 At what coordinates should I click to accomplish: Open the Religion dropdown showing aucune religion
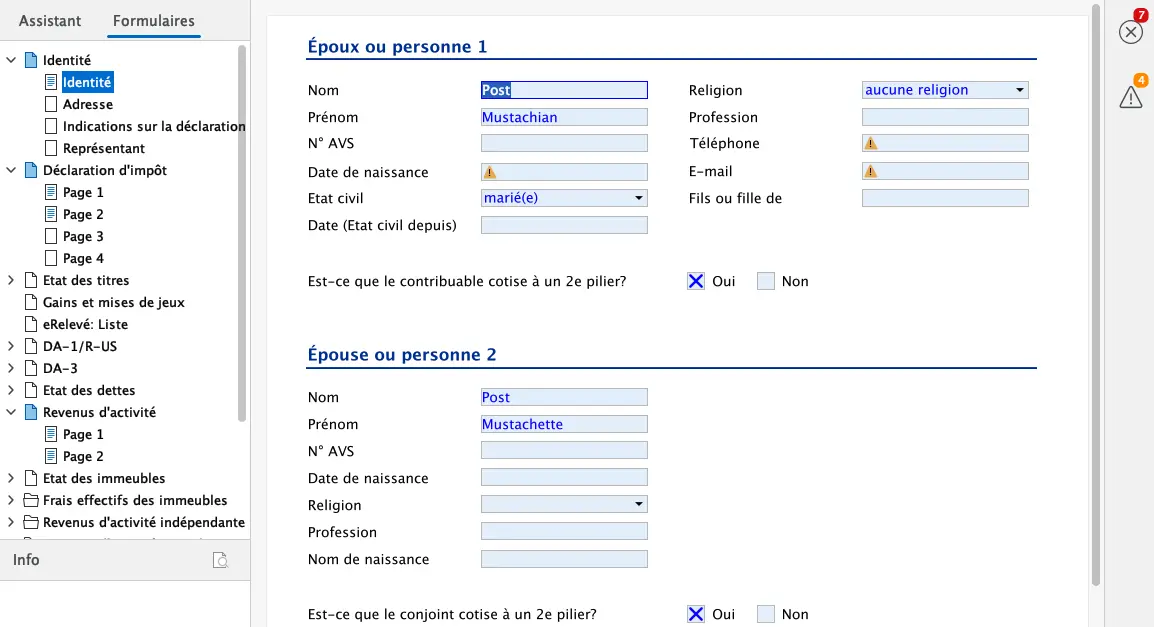tap(1020, 89)
